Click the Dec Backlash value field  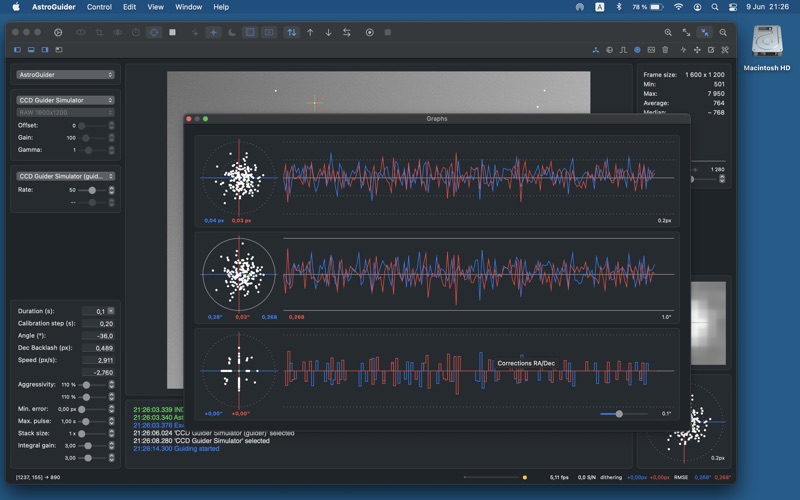coord(98,348)
